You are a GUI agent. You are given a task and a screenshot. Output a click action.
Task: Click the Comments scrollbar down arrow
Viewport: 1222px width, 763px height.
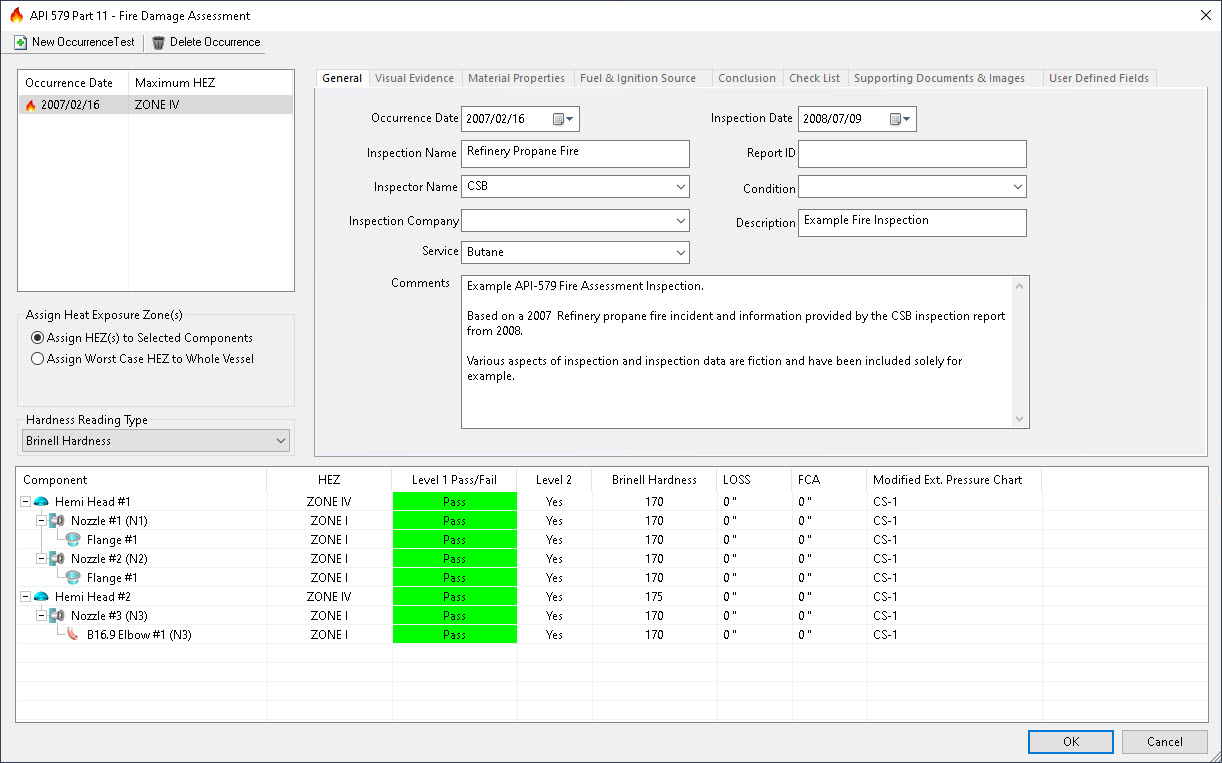pyautogui.click(x=1020, y=420)
